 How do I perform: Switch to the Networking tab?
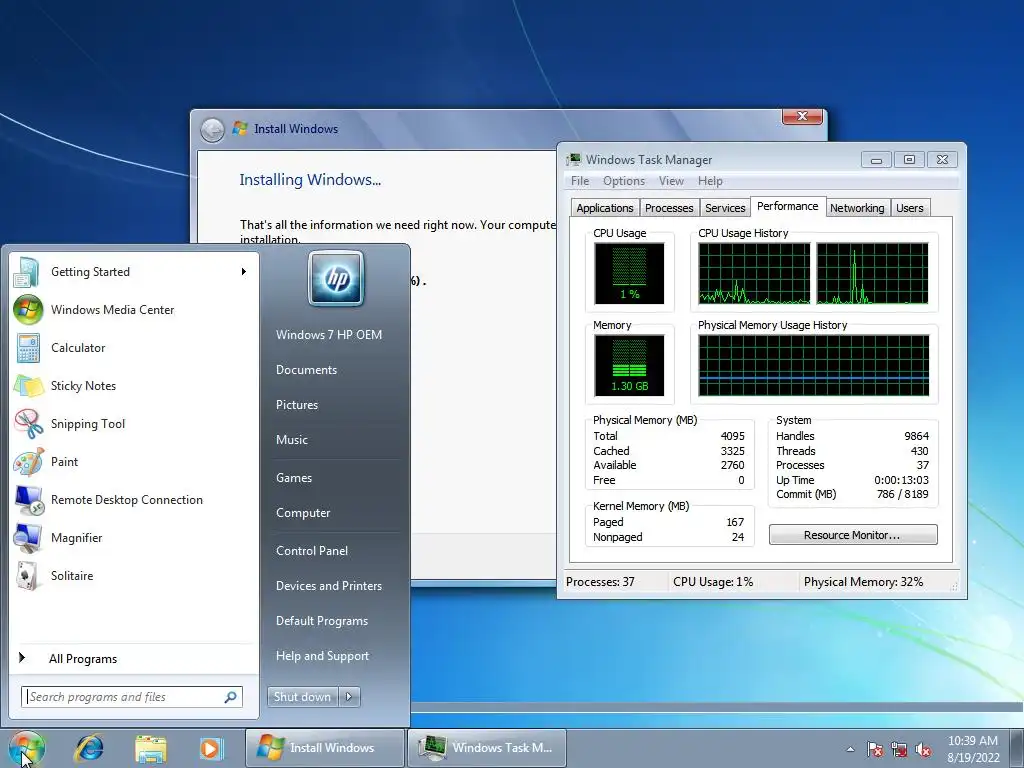tap(857, 208)
